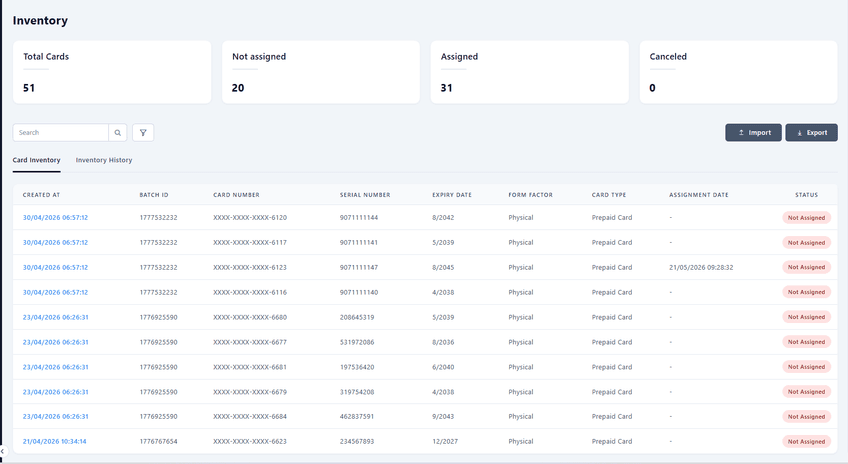The image size is (848, 464).
Task: Open created-at link for card ending 6681
Action: (55, 367)
